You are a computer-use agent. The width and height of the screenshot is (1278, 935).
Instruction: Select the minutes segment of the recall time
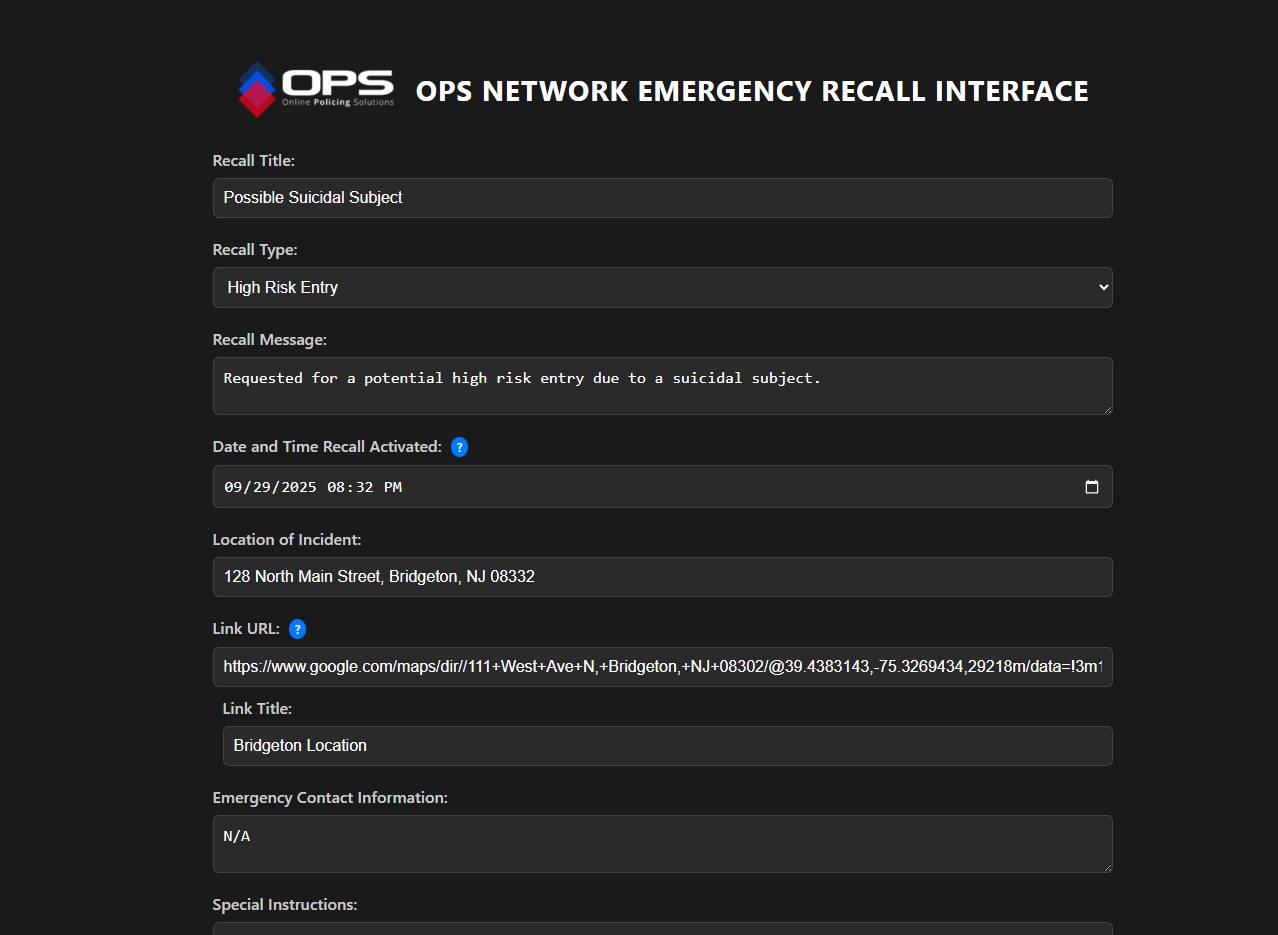364,487
